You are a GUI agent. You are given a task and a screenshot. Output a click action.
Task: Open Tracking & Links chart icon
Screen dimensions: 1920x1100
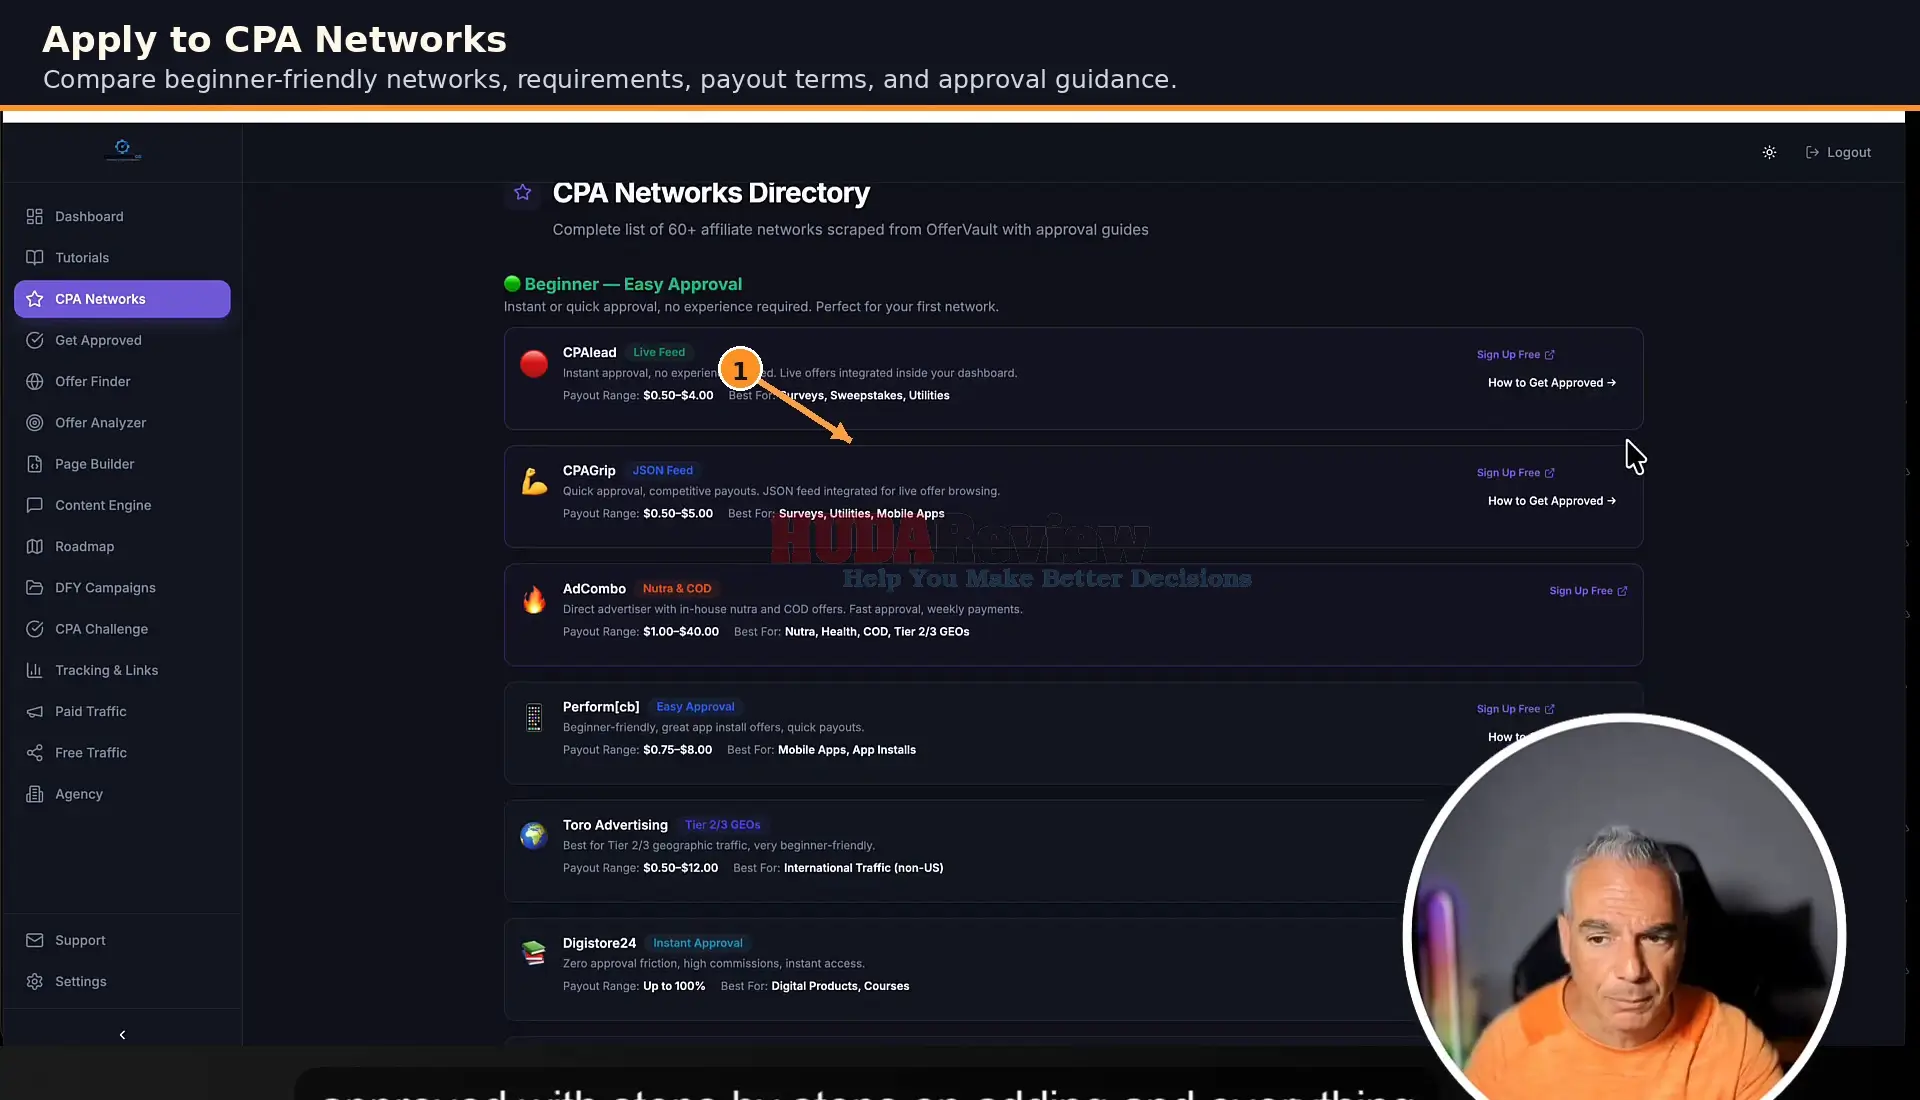click(35, 670)
